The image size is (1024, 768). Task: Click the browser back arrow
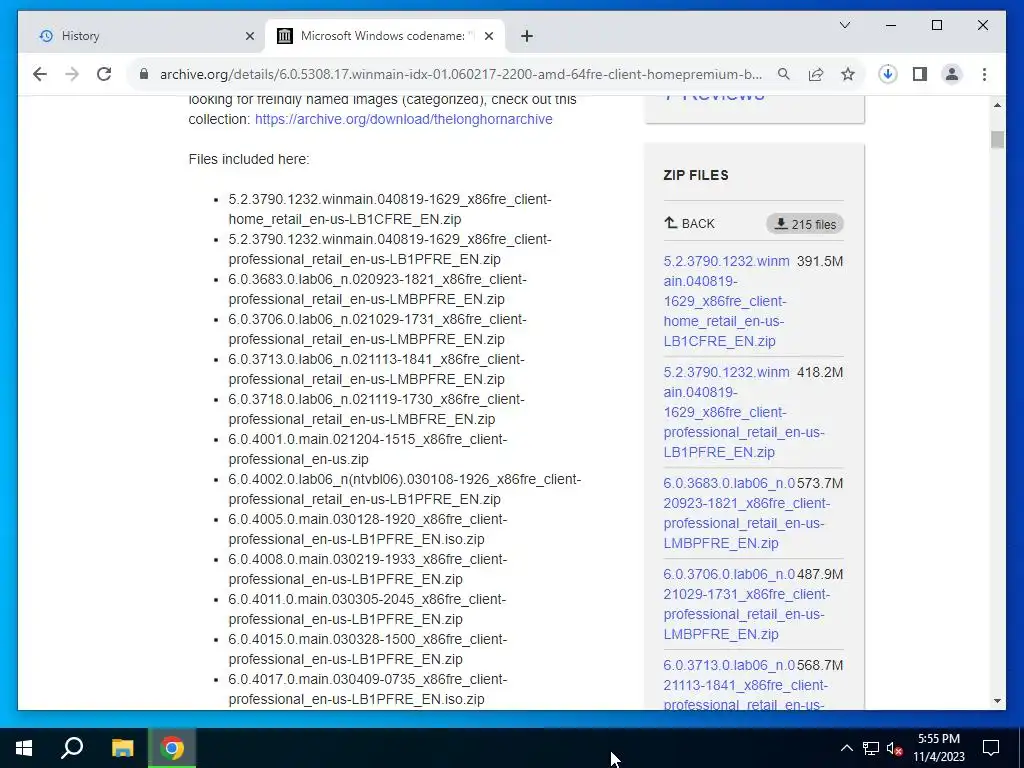click(x=40, y=74)
